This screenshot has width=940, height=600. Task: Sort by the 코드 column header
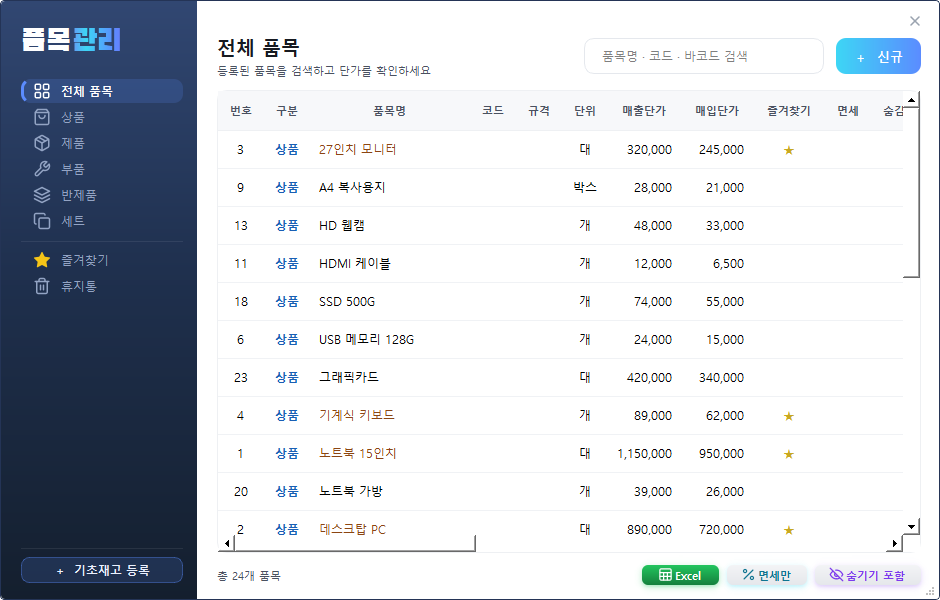tap(493, 111)
